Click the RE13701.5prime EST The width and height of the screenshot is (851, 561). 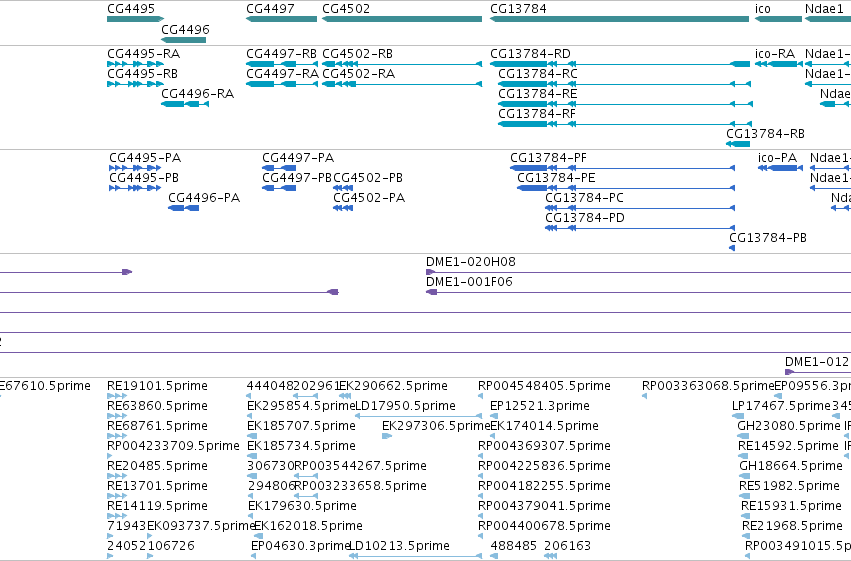click(x=117, y=496)
